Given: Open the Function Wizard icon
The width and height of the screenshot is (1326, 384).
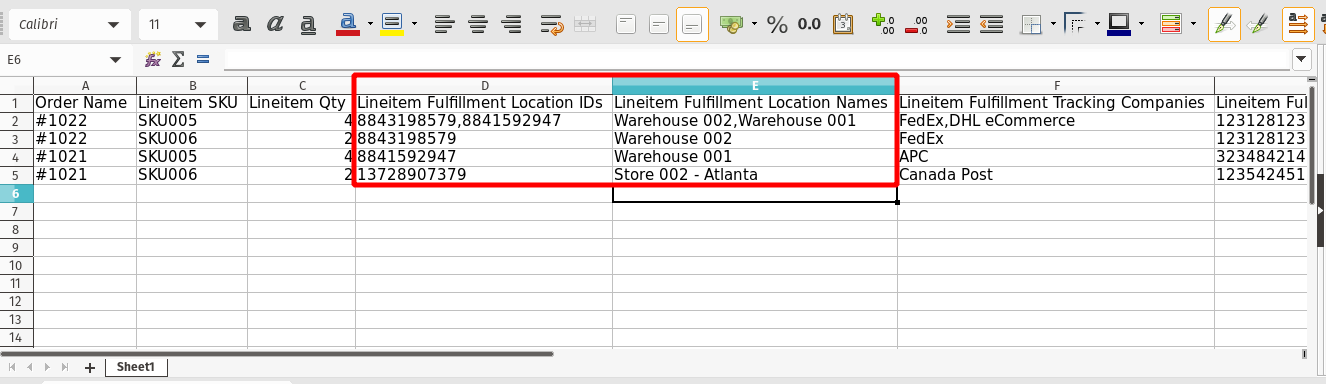Looking at the screenshot, I should point(153,60).
